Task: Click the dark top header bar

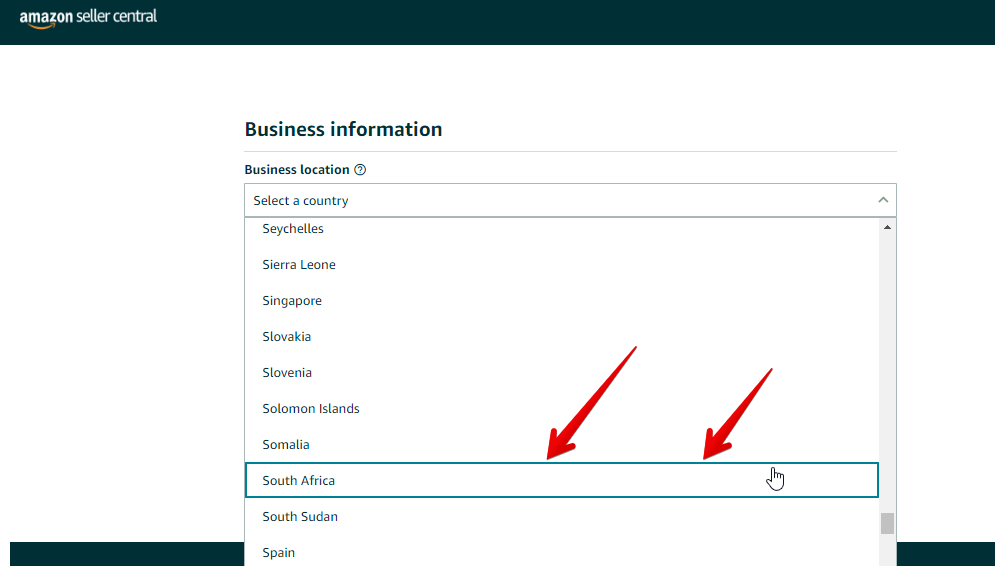Action: tap(498, 22)
